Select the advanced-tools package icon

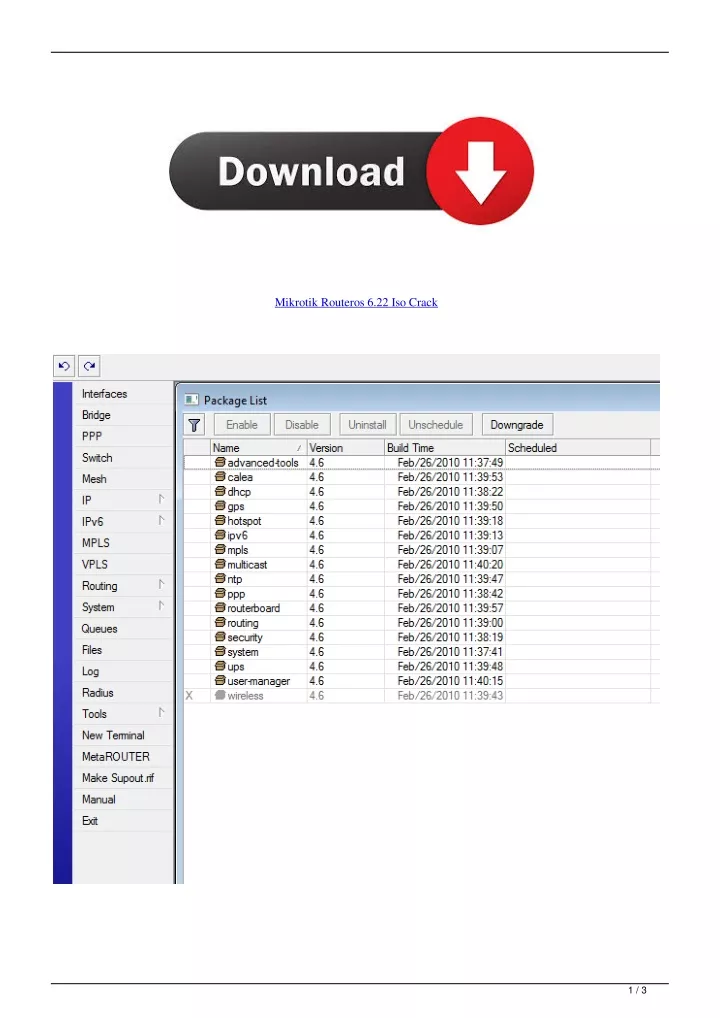pyautogui.click(x=220, y=462)
